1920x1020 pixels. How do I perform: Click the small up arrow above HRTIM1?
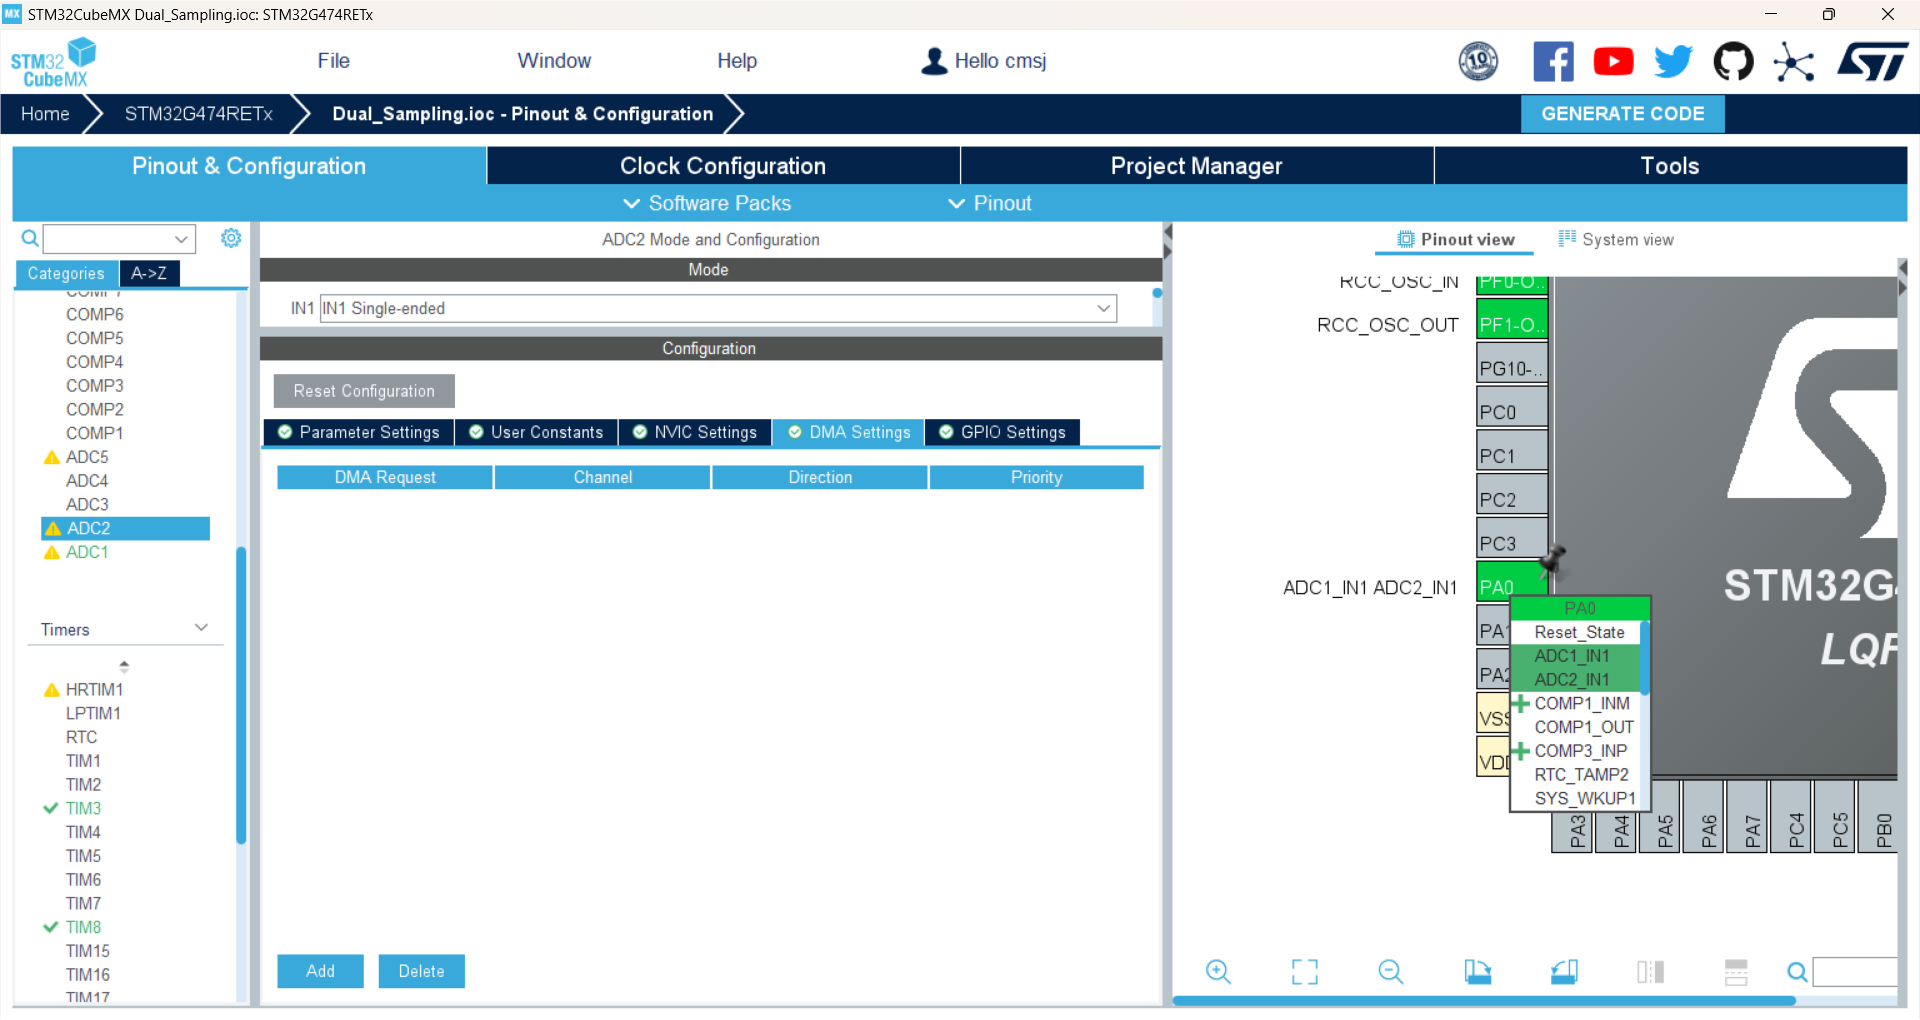124,663
